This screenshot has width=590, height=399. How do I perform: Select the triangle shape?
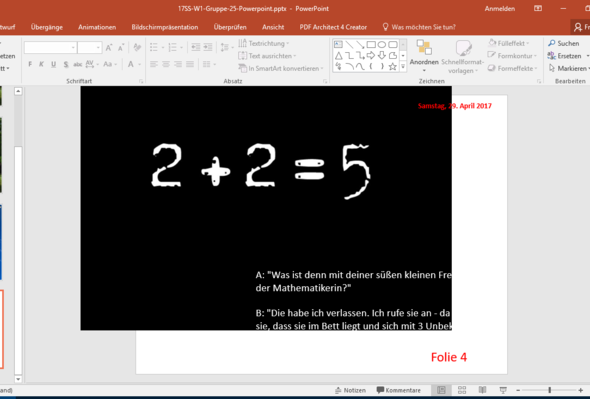tap(338, 56)
